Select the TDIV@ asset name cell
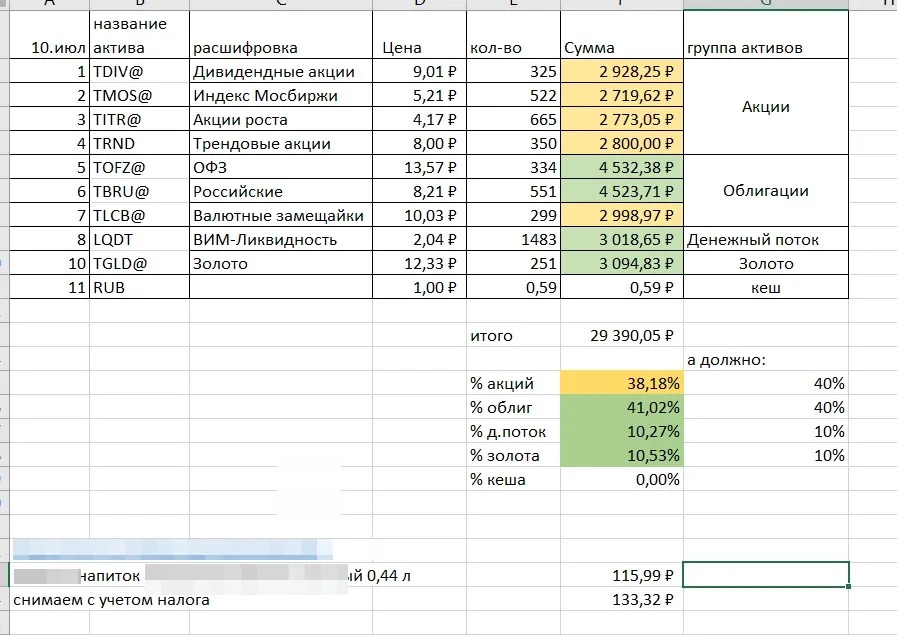The height and width of the screenshot is (635, 897). click(x=139, y=71)
